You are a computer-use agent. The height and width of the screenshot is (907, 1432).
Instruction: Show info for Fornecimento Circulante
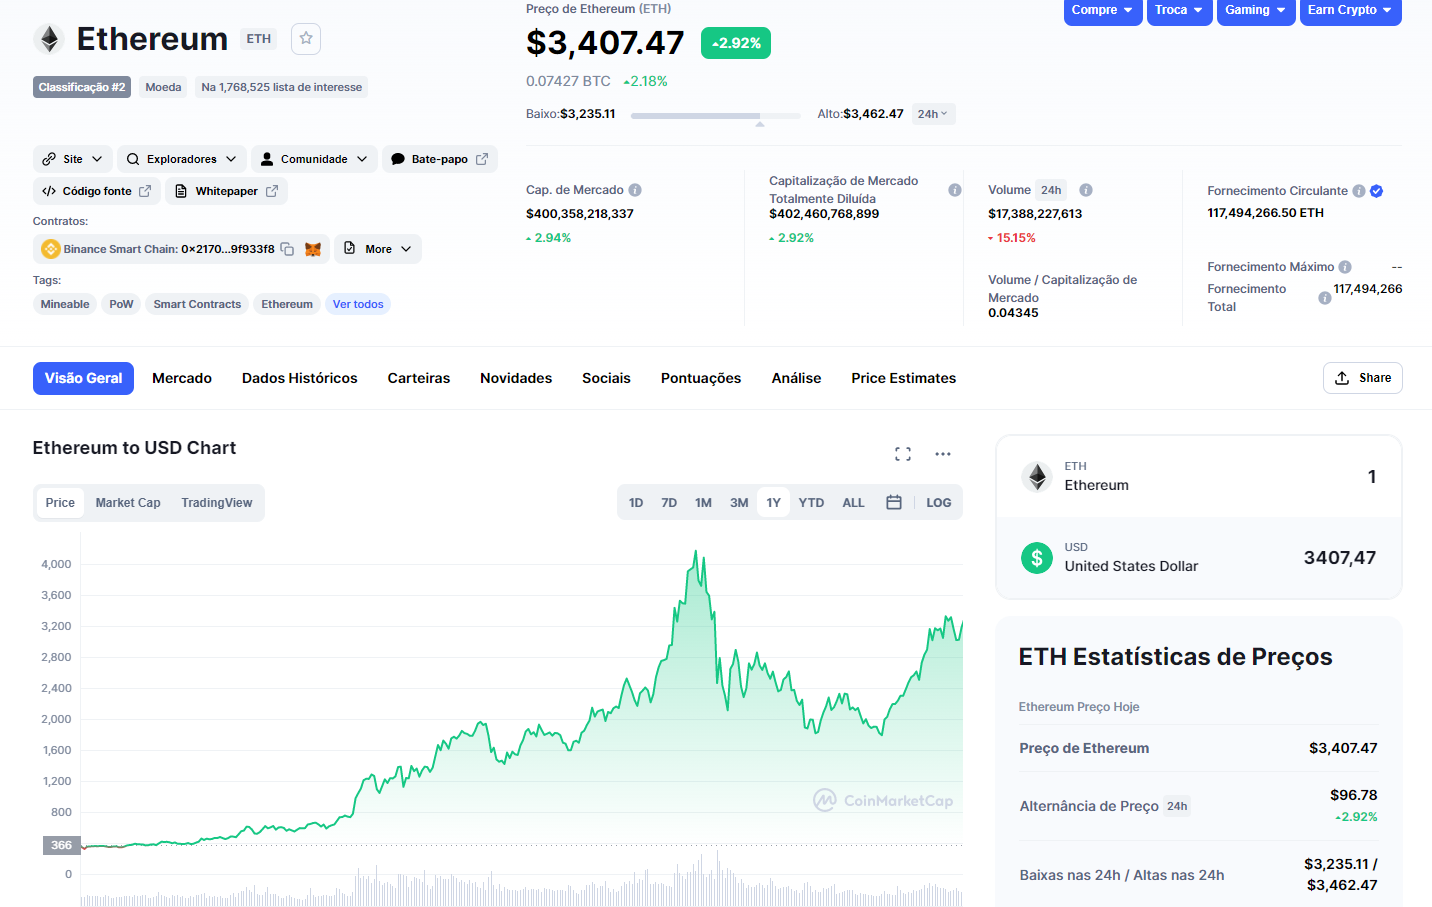(x=1359, y=191)
